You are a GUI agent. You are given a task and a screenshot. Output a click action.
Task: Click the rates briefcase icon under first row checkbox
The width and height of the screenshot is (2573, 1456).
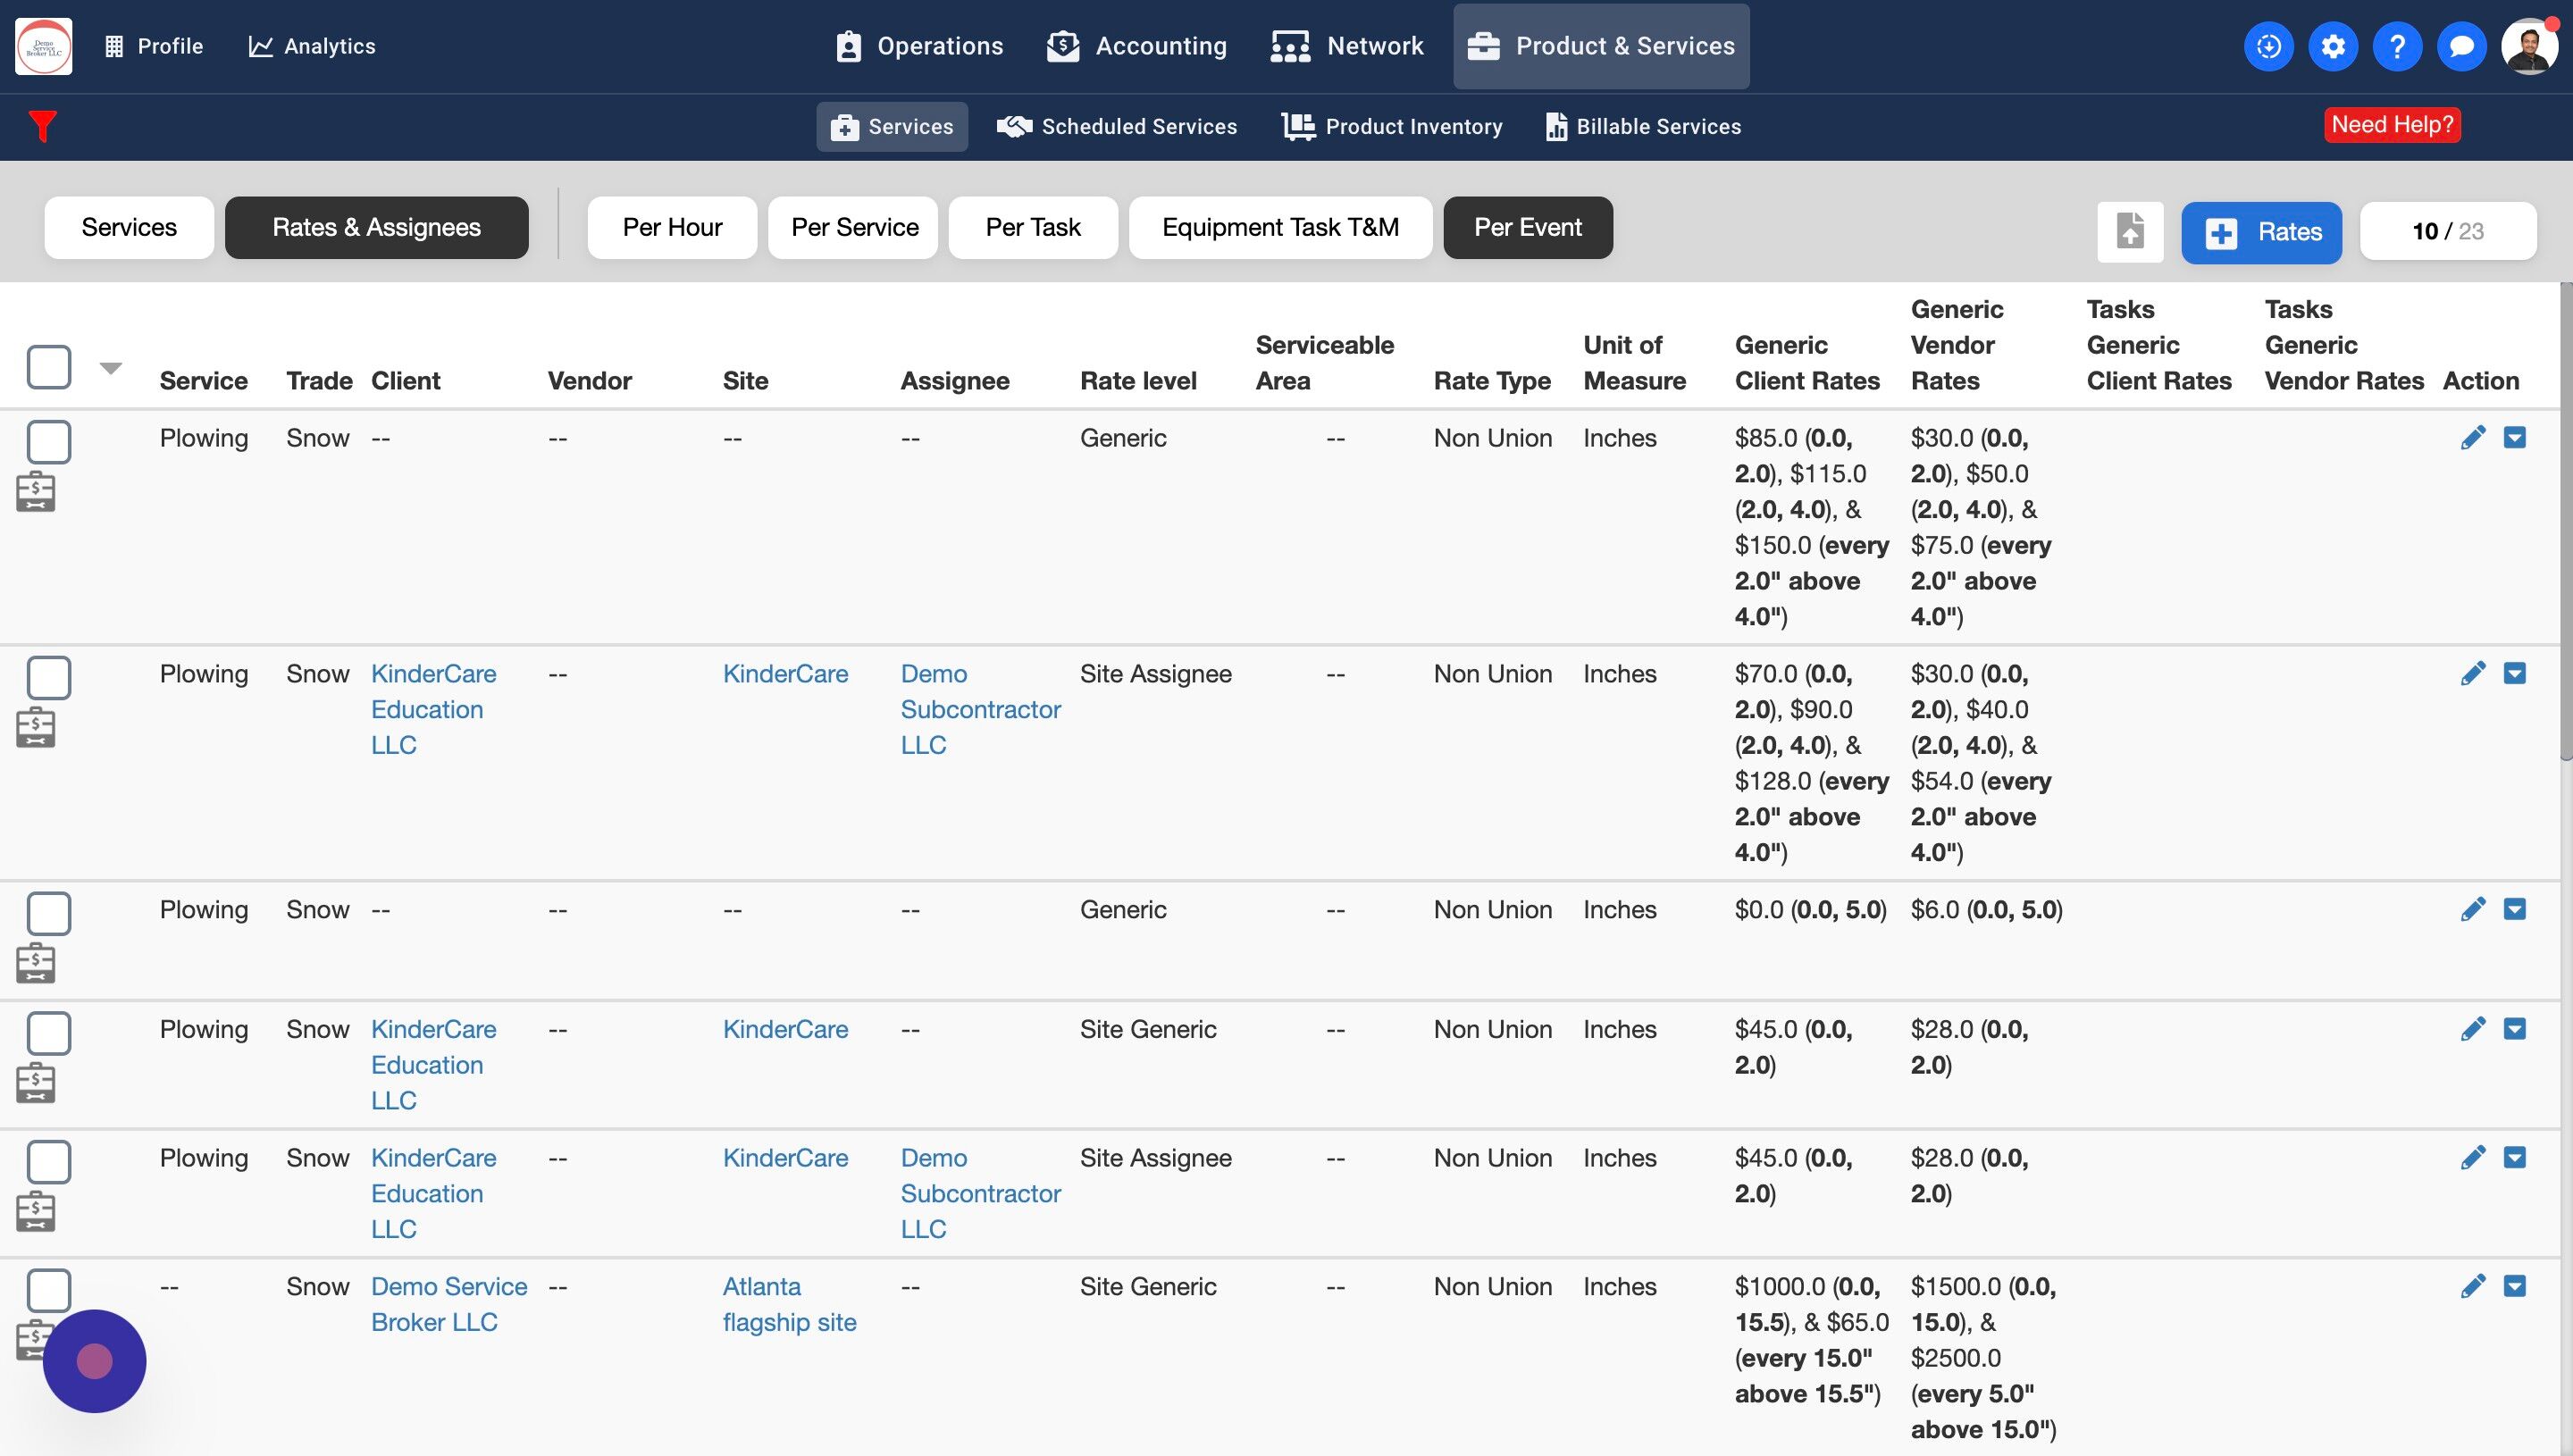point(36,492)
